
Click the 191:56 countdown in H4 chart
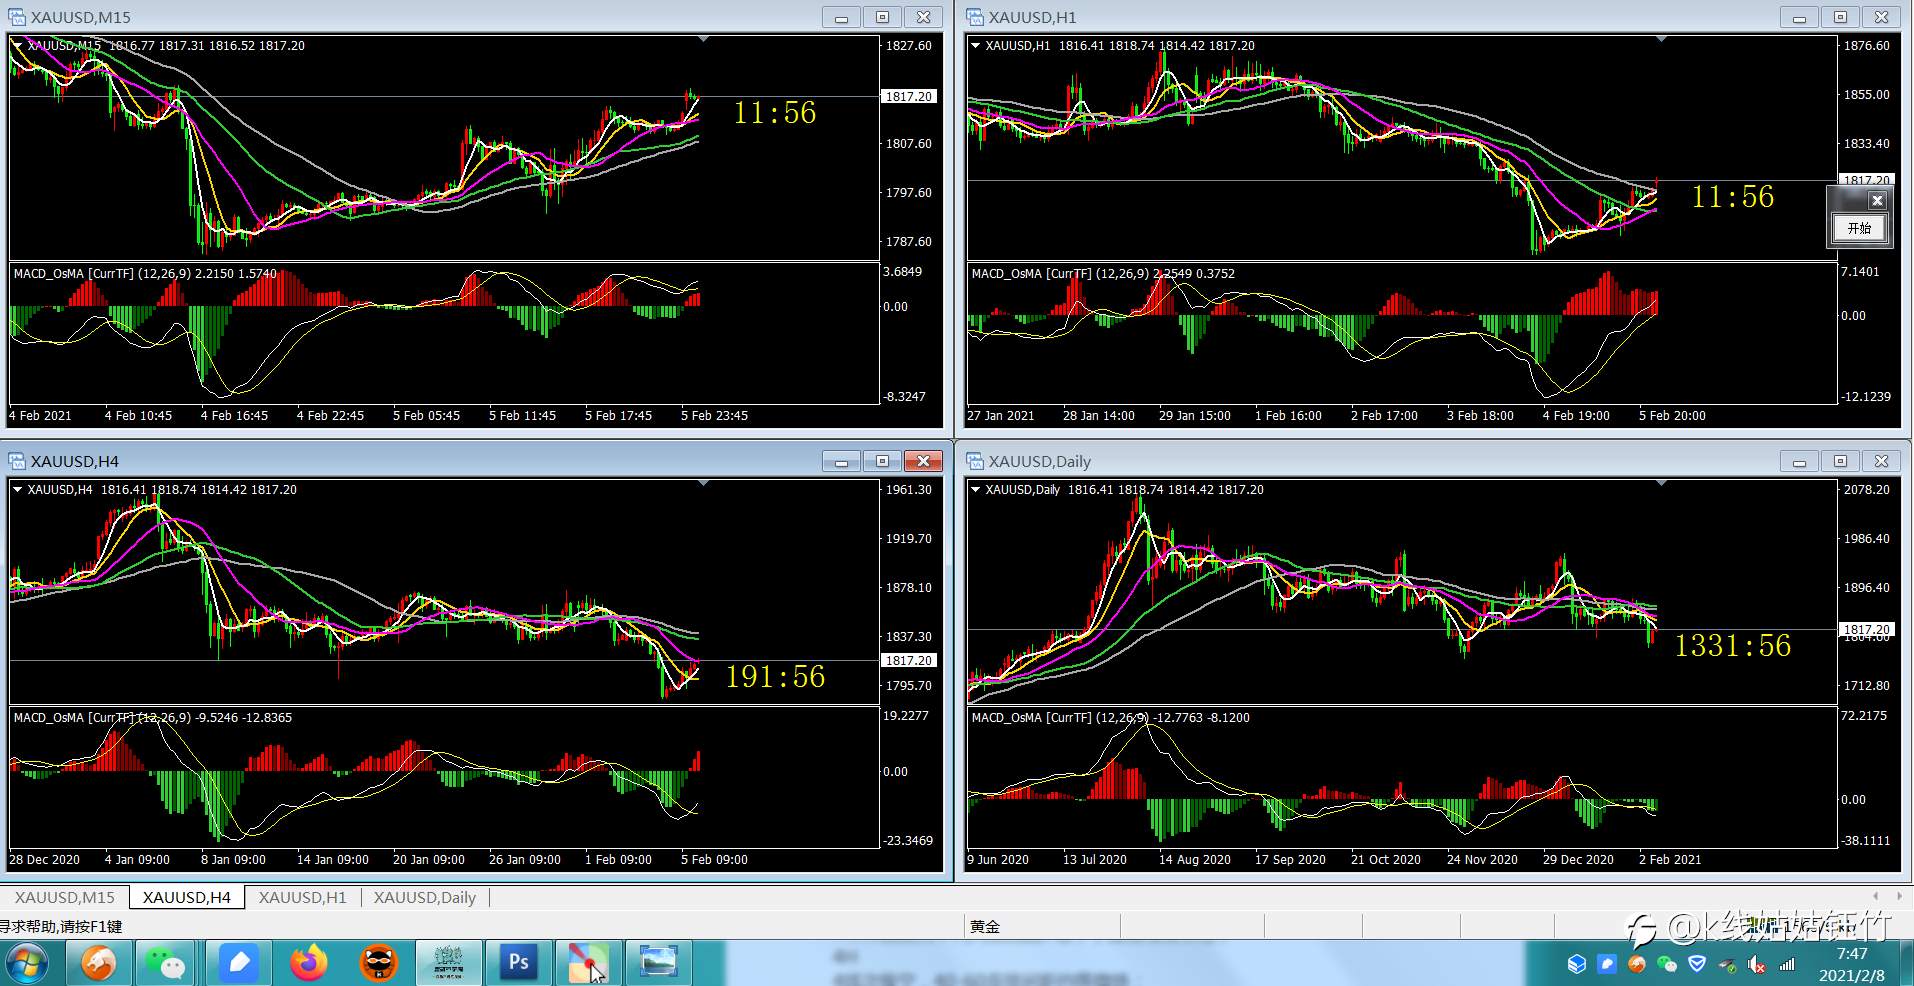click(776, 677)
